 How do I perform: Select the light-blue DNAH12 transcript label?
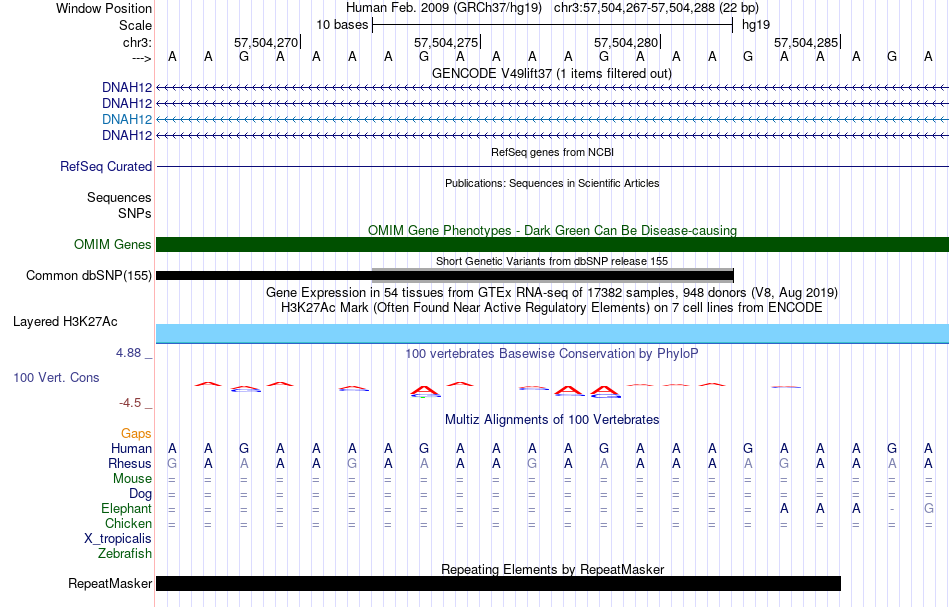coord(127,119)
